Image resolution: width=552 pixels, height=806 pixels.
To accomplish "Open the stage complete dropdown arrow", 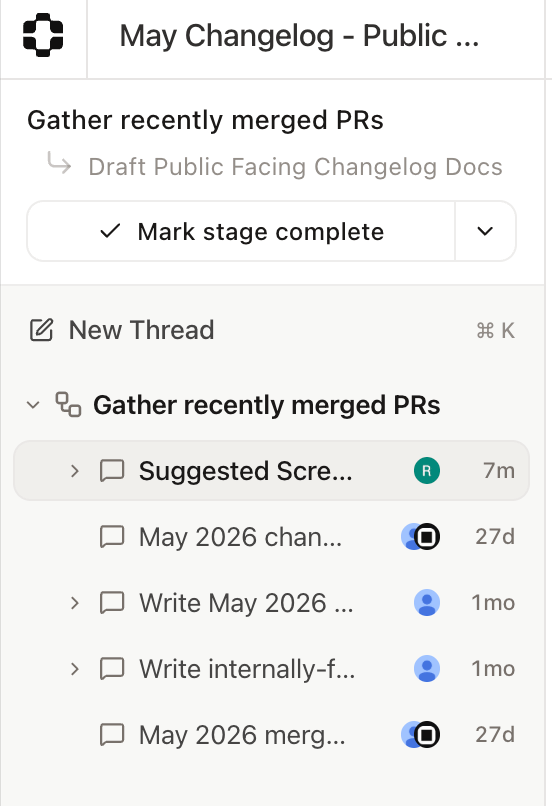I will [x=485, y=231].
